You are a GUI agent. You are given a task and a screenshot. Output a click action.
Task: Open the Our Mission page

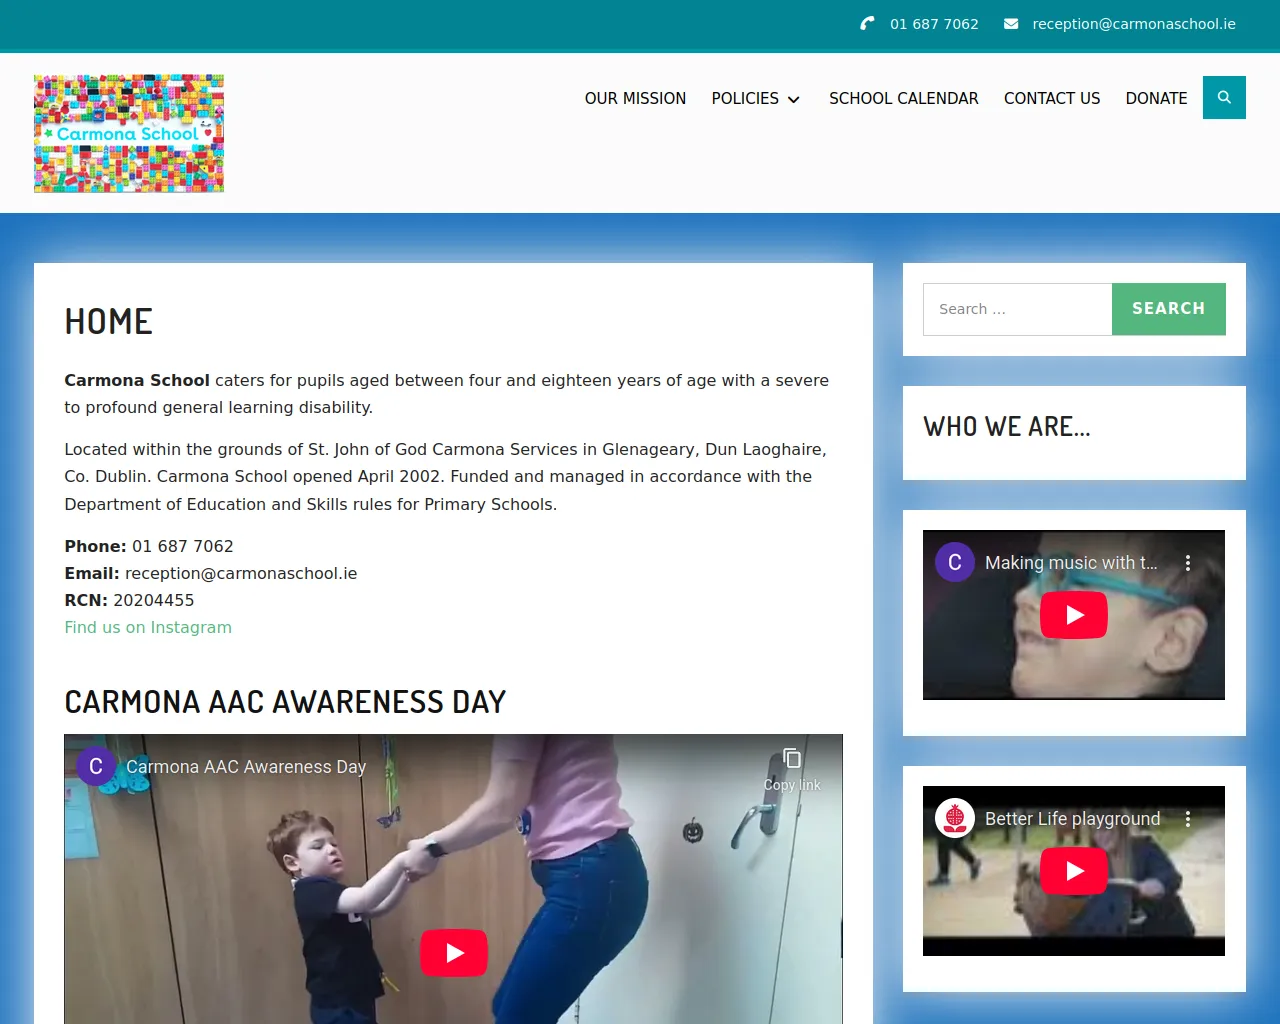click(x=635, y=98)
